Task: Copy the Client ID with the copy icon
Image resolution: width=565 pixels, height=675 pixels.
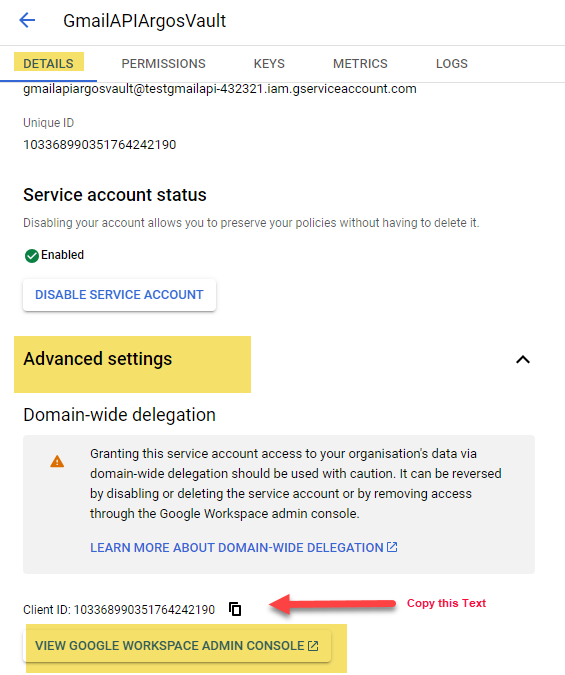Action: [235, 609]
